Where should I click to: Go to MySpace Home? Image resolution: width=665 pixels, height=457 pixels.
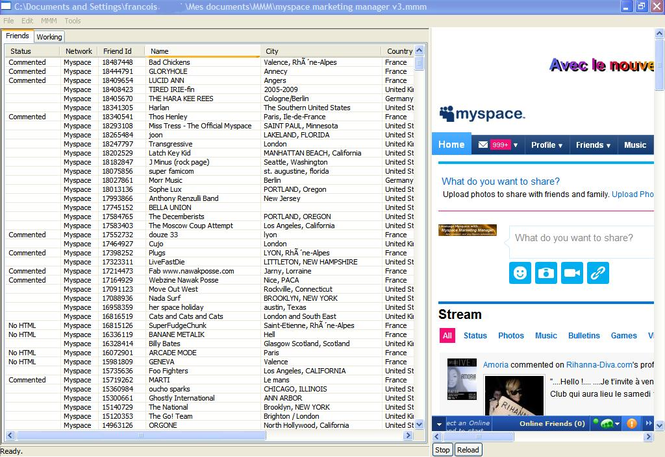point(451,145)
